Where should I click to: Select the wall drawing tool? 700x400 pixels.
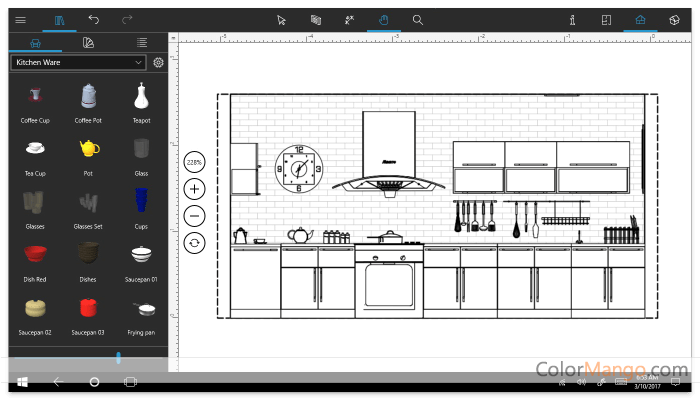tap(315, 19)
